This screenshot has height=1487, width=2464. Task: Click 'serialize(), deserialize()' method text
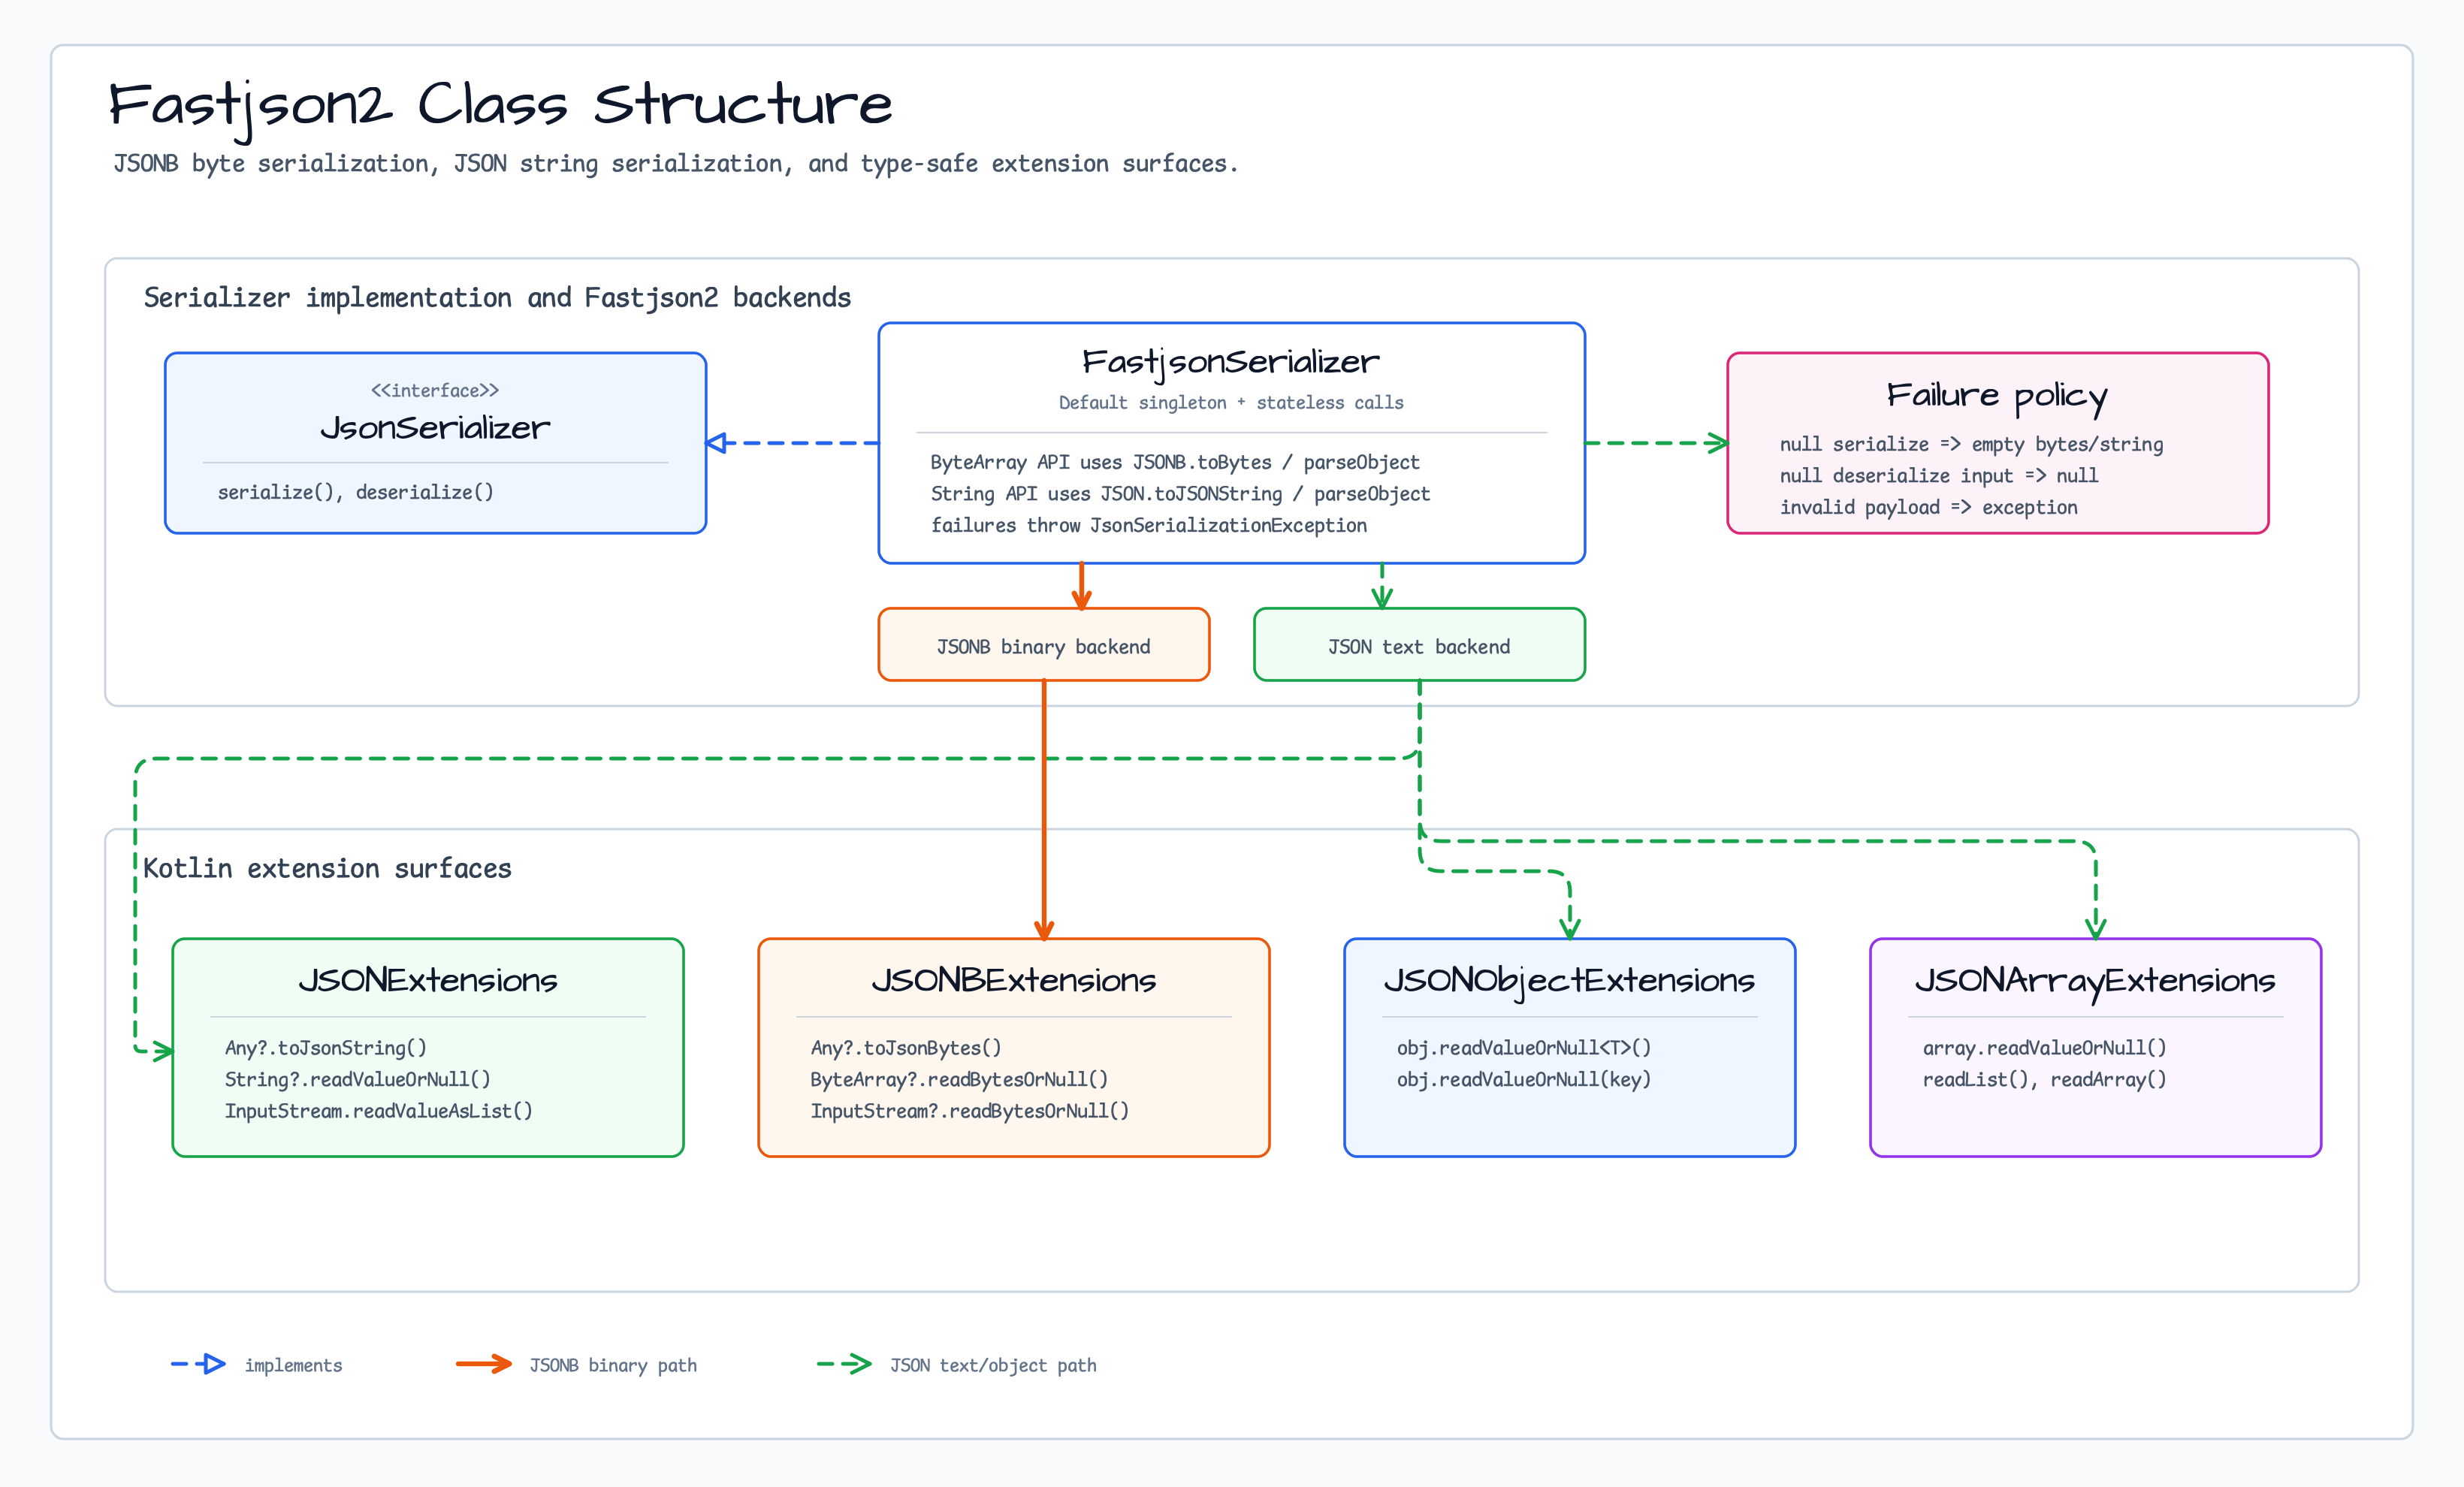pos(356,492)
